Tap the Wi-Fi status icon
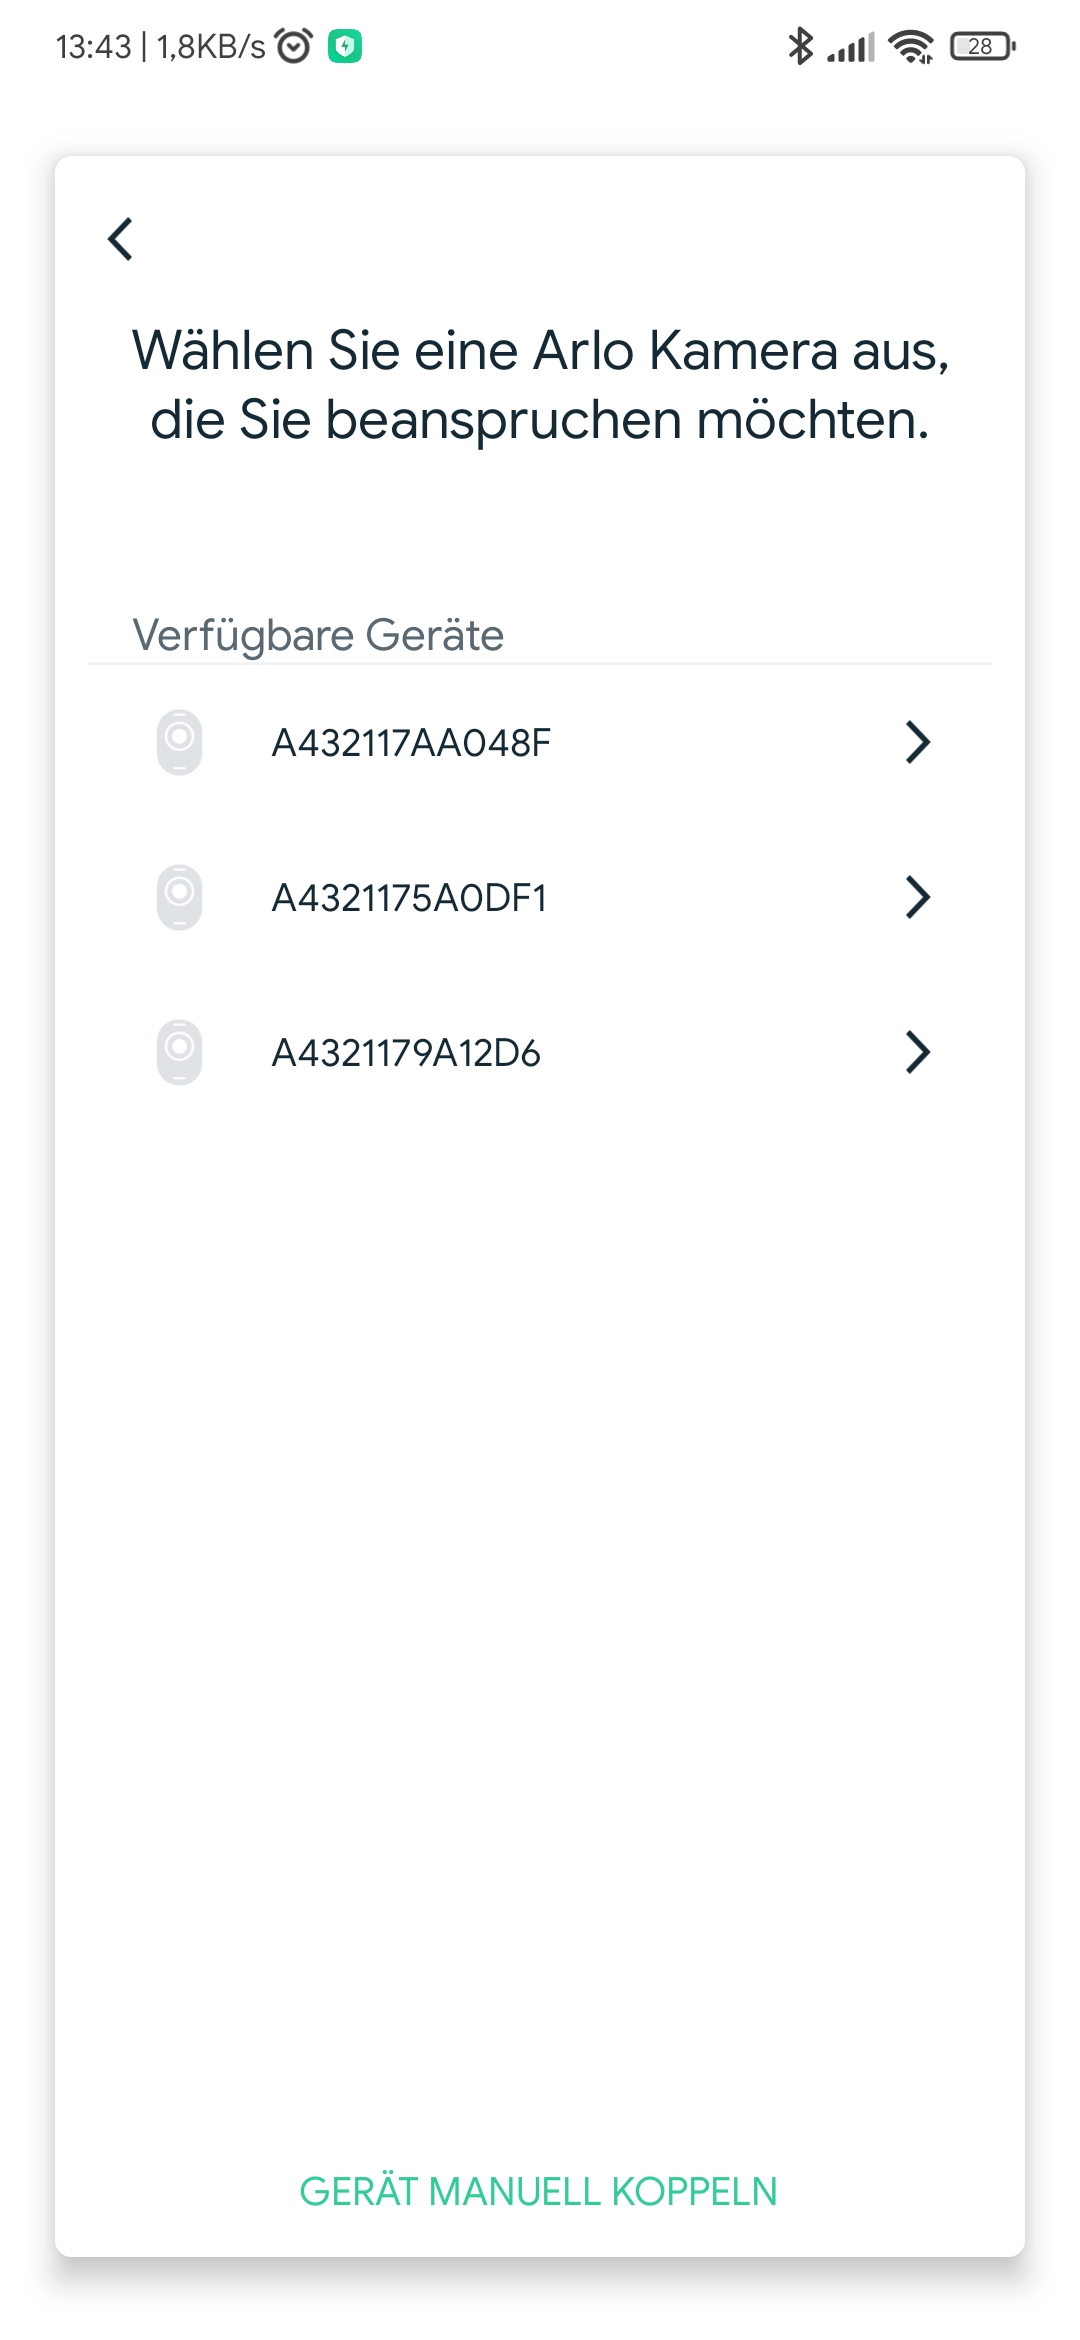This screenshot has width=1080, height=2340. tap(910, 46)
